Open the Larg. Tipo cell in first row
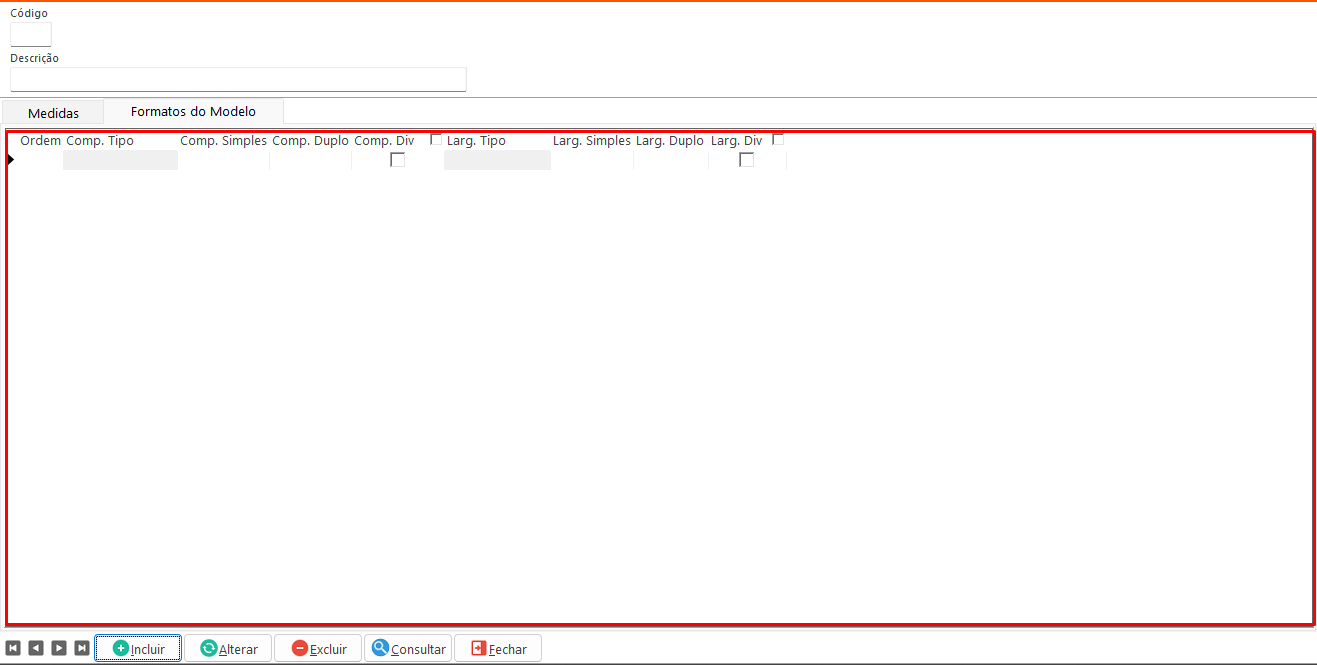This screenshot has width=1317, height=665. [x=497, y=160]
